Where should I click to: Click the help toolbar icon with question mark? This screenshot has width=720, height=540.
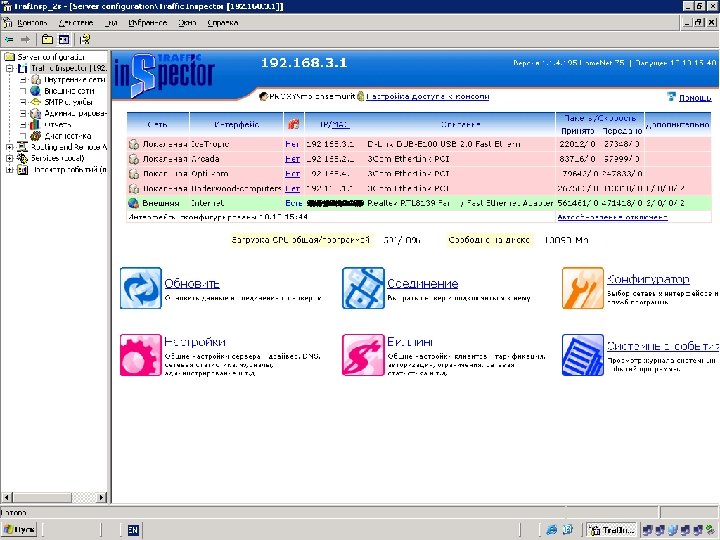(85, 39)
